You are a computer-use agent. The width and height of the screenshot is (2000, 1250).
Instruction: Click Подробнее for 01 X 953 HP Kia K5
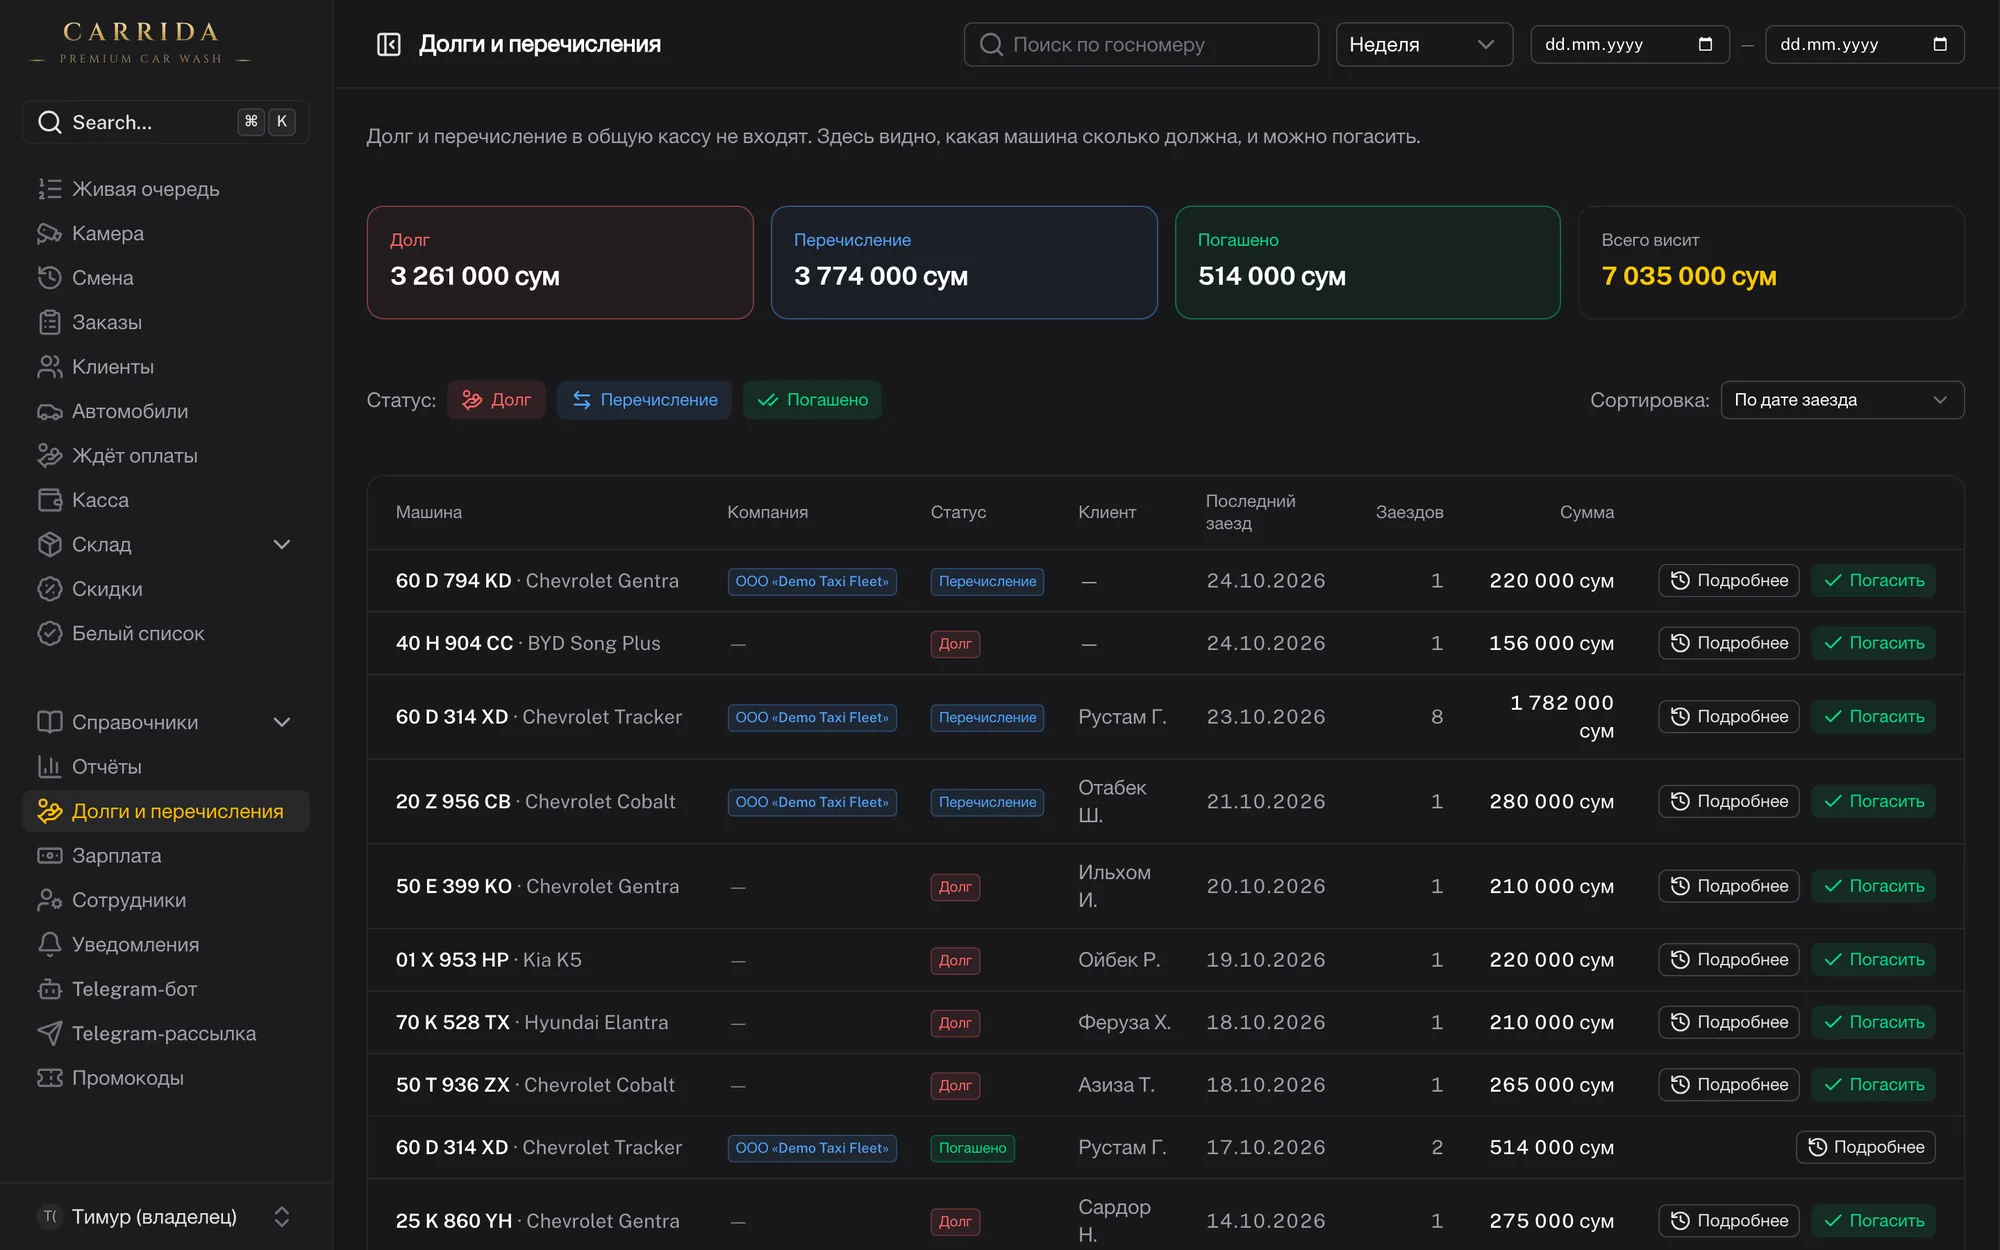point(1728,960)
